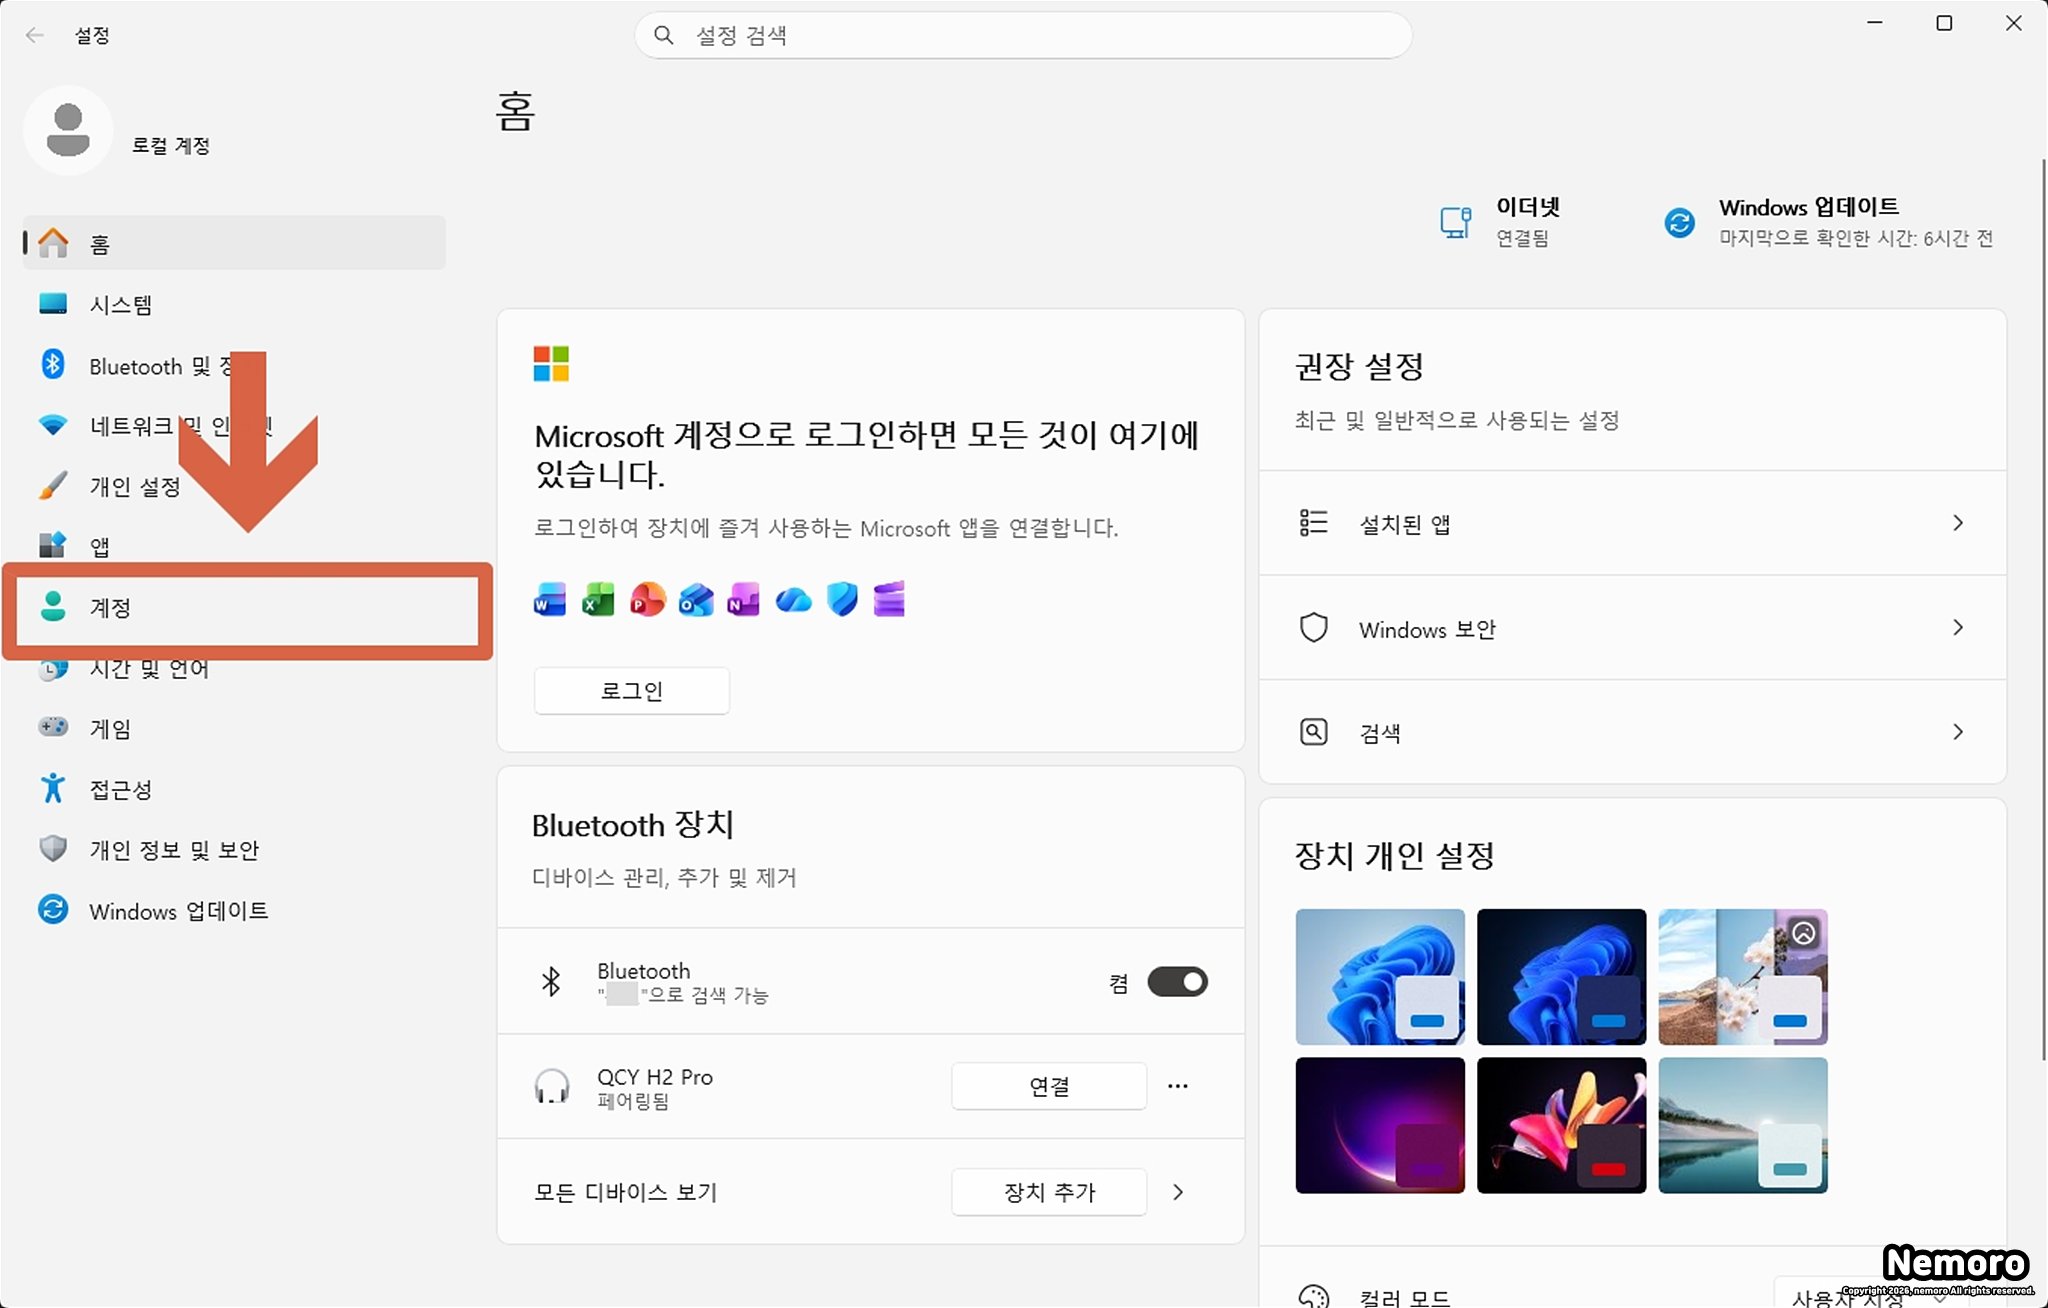Turn off the Bluetooth toggle switch
The height and width of the screenshot is (1308, 2048).
(1177, 982)
